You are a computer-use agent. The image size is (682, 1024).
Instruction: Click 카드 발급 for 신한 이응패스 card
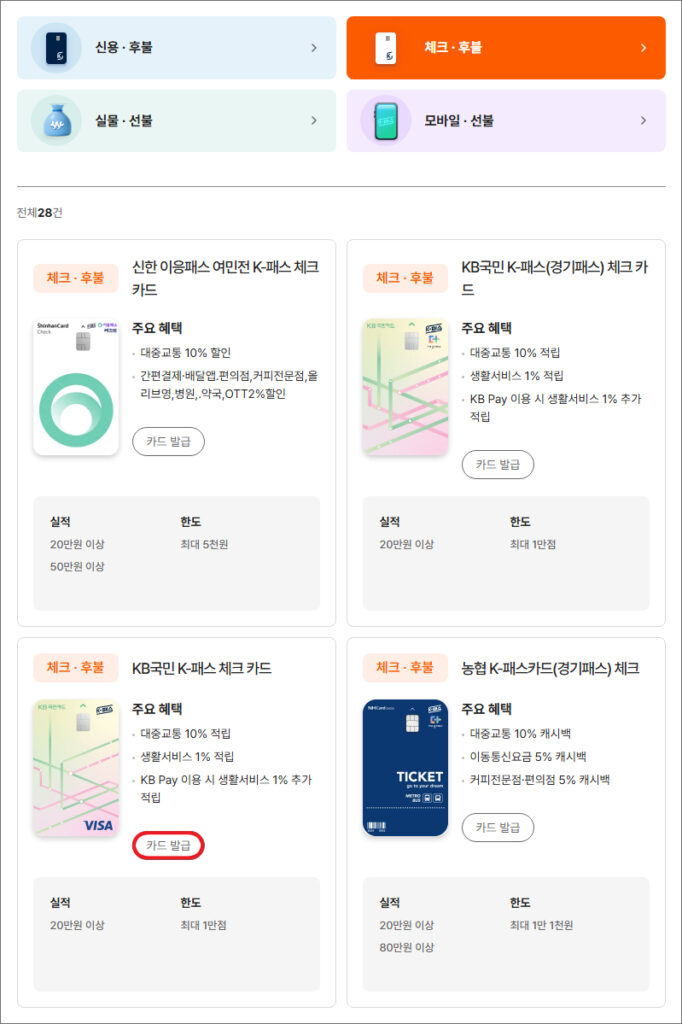tap(168, 441)
